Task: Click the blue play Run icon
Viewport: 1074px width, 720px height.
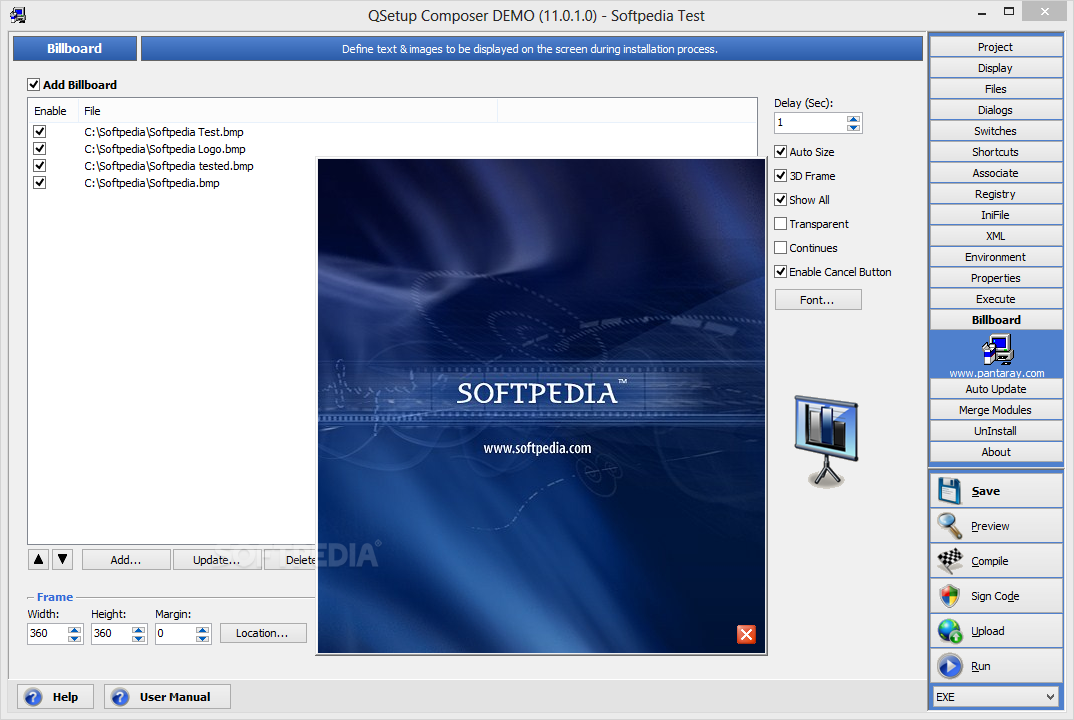Action: click(950, 665)
